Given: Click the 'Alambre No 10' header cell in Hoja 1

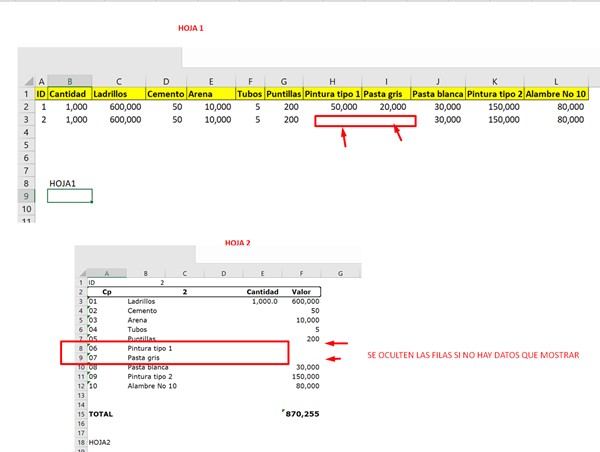Looking at the screenshot, I should point(556,94).
